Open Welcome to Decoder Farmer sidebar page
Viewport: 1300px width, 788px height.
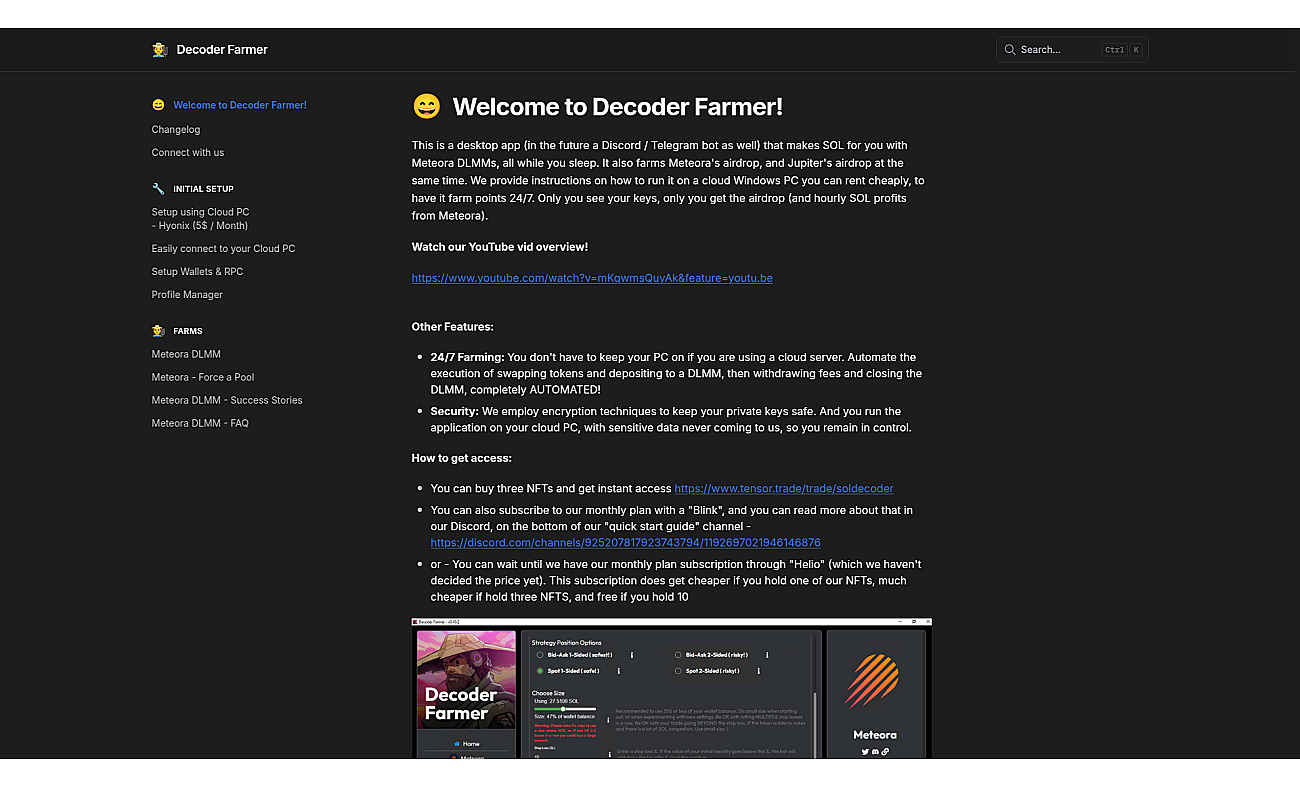tap(240, 105)
